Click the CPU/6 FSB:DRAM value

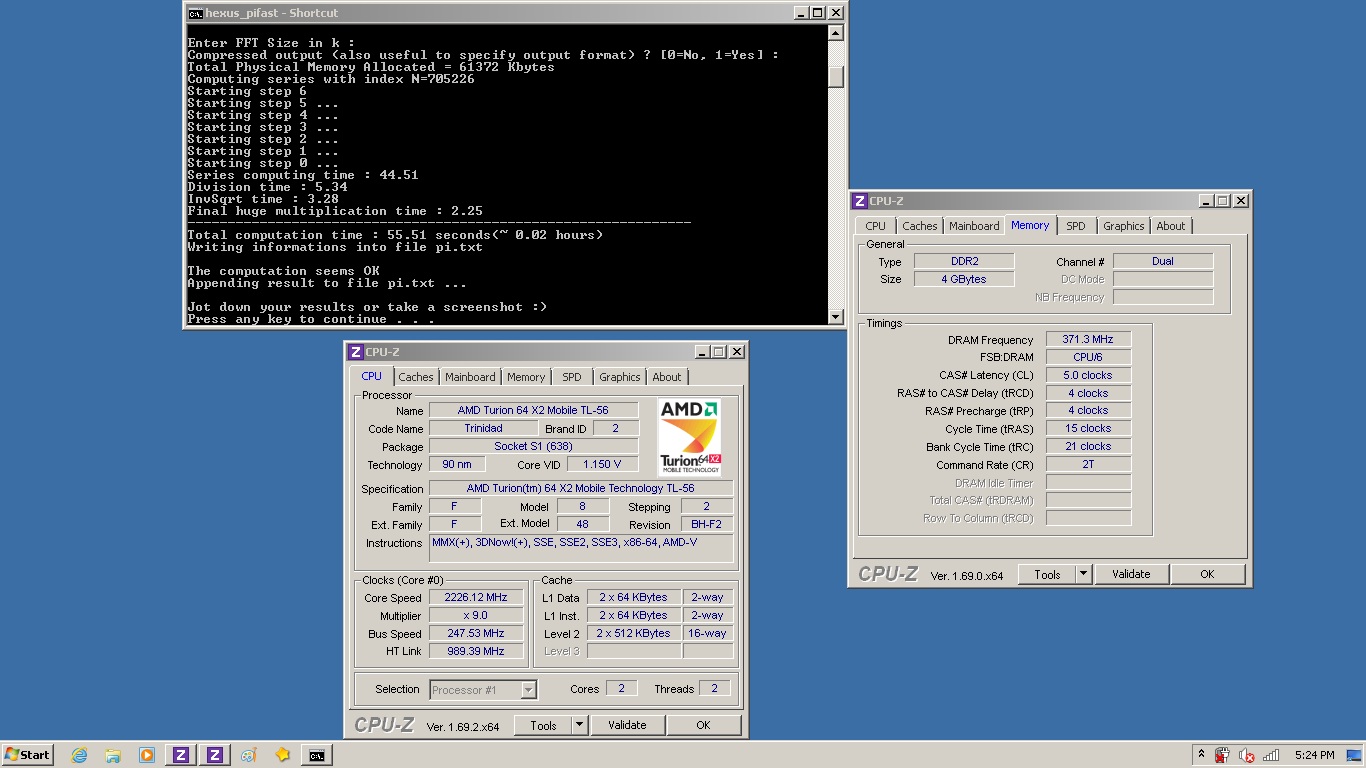coord(1088,357)
